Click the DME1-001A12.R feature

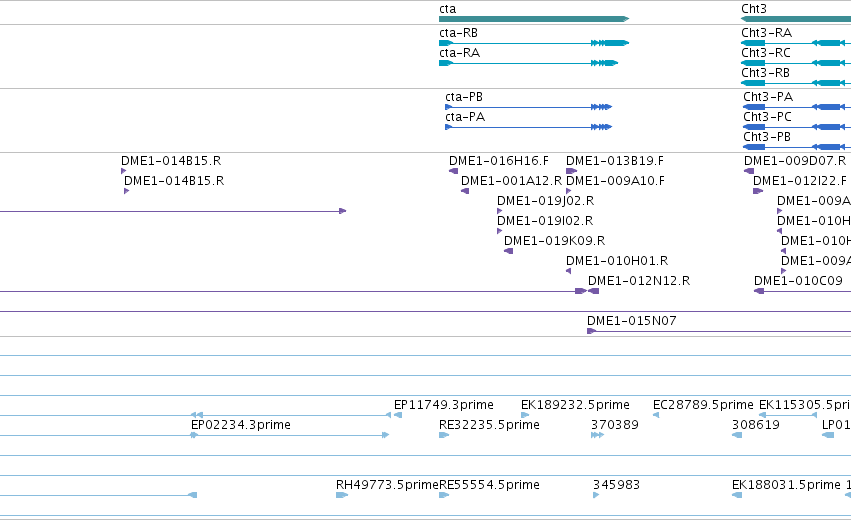click(x=511, y=181)
